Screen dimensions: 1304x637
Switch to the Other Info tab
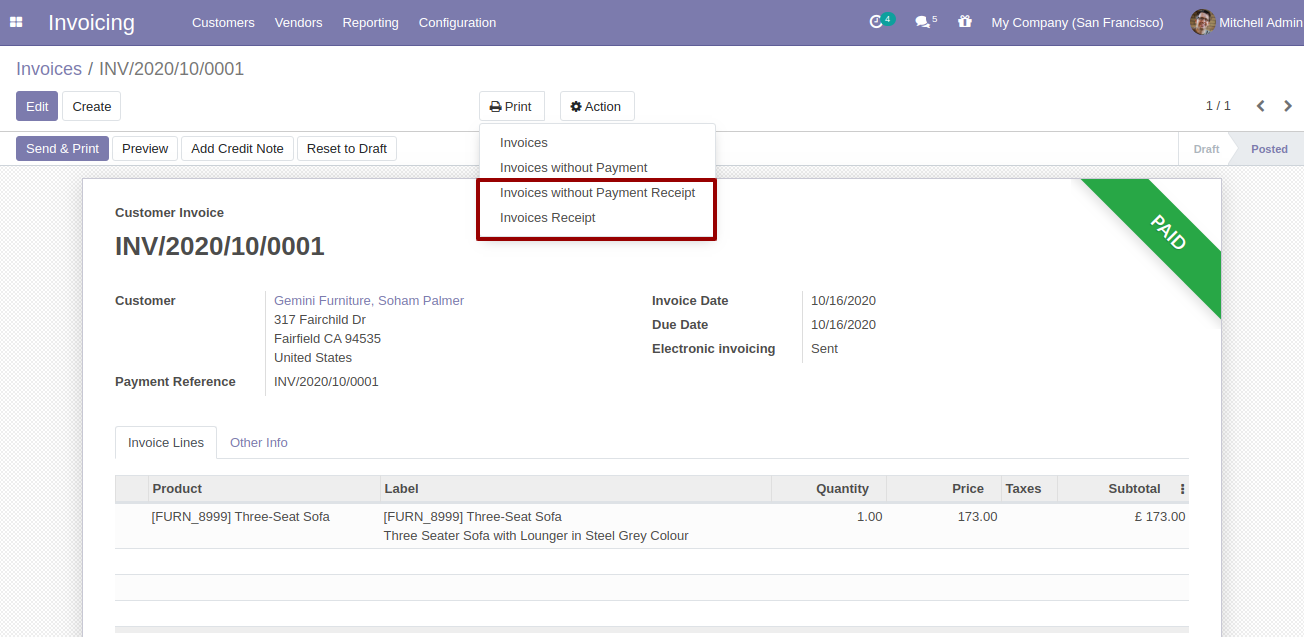pyautogui.click(x=258, y=442)
